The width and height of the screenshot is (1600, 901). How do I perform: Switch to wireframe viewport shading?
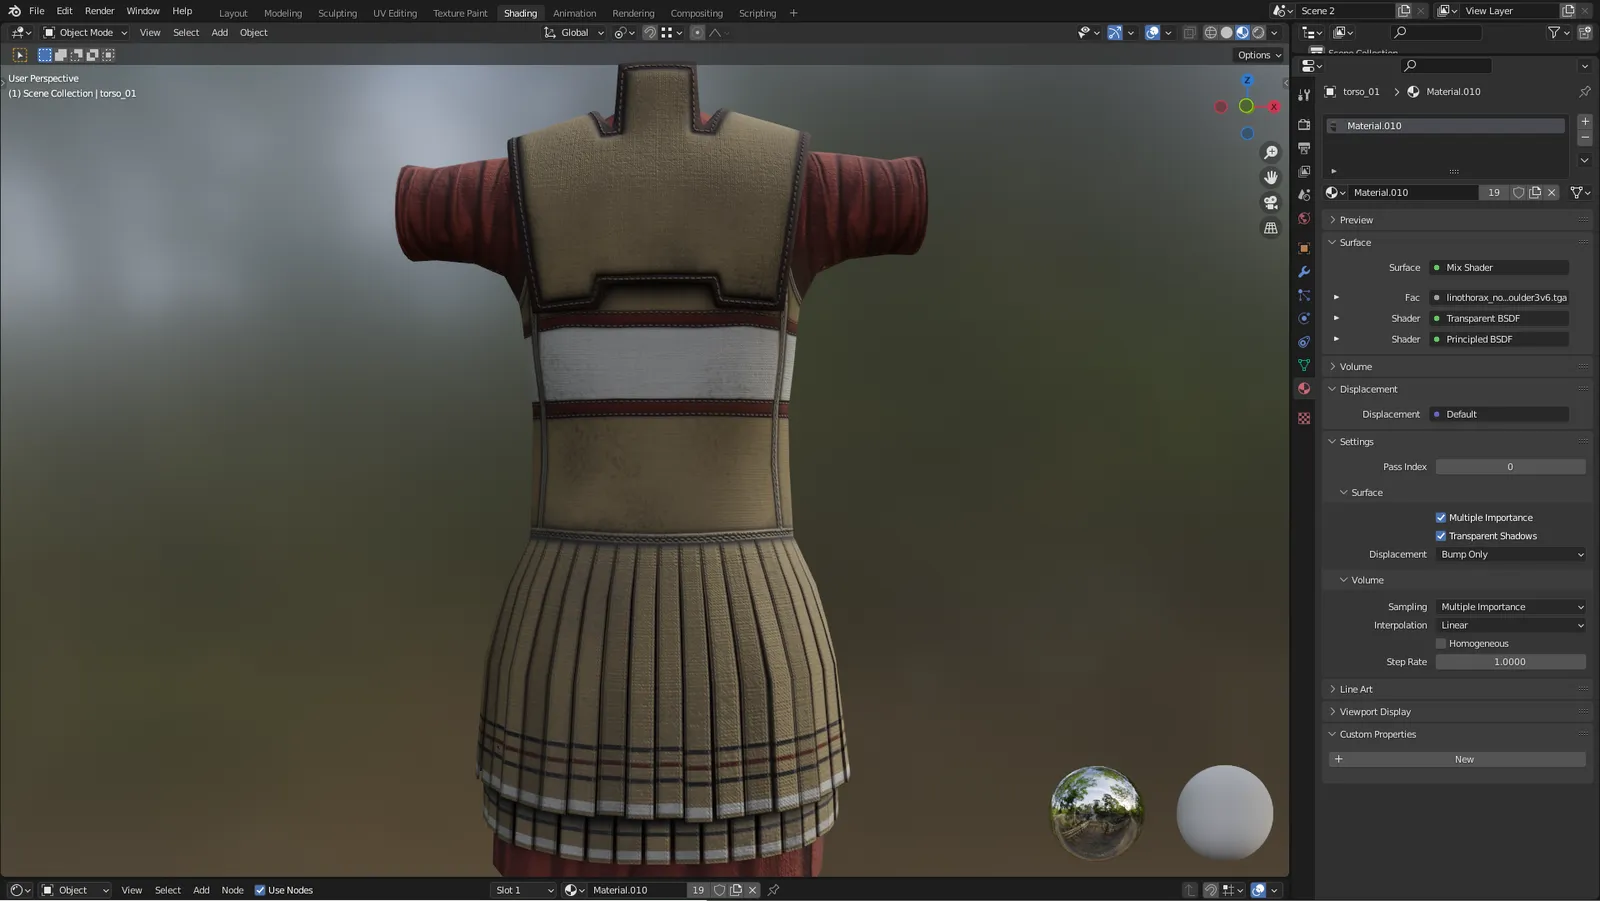[1211, 33]
